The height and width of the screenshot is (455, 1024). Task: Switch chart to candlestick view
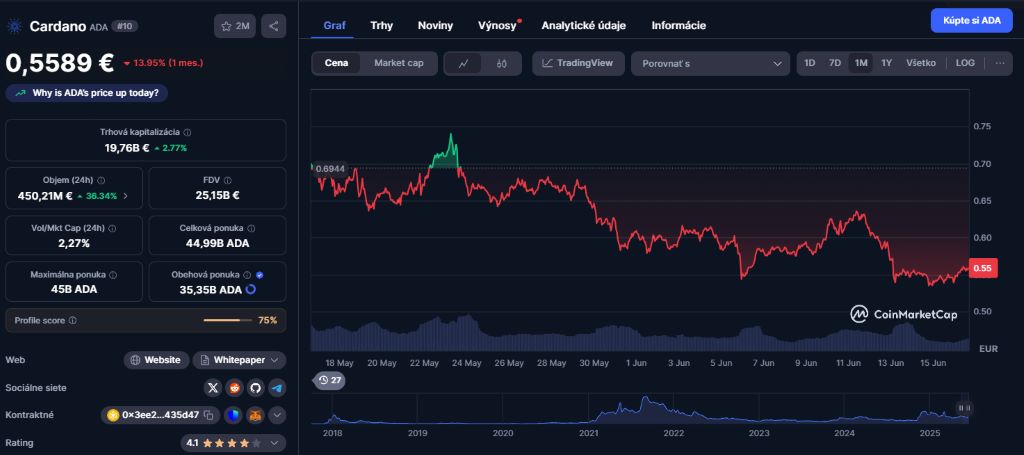[x=502, y=63]
